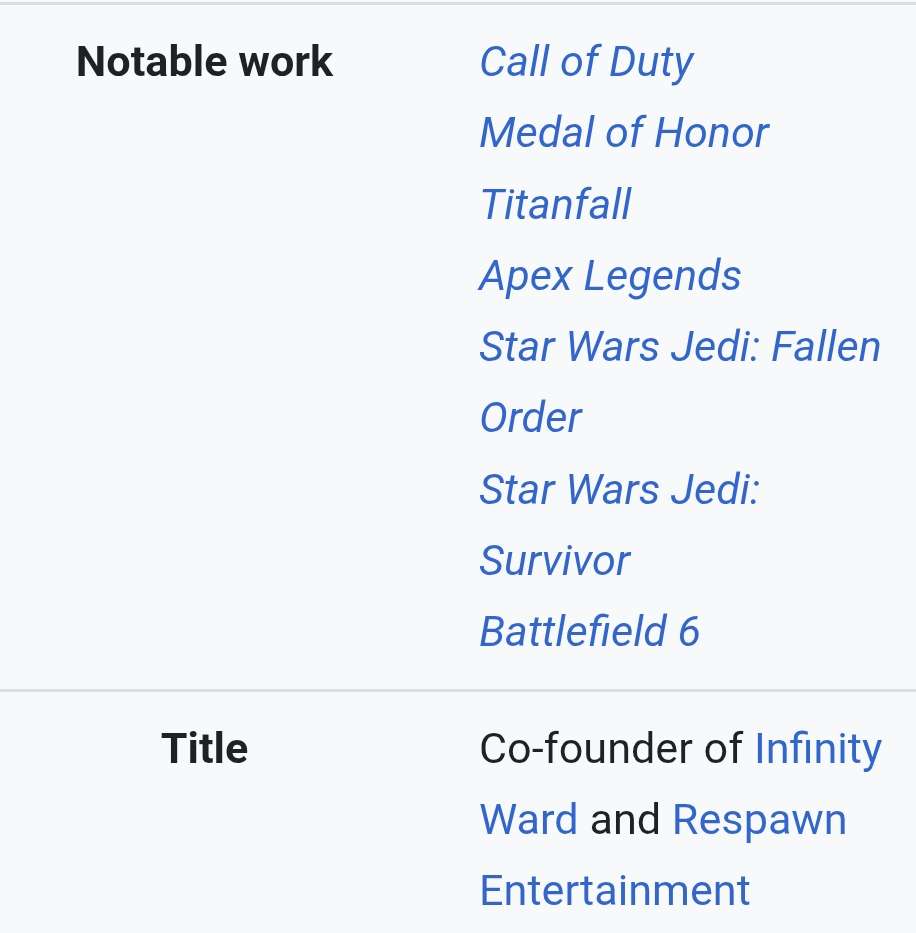Click the word Duty in the first link

(x=651, y=62)
